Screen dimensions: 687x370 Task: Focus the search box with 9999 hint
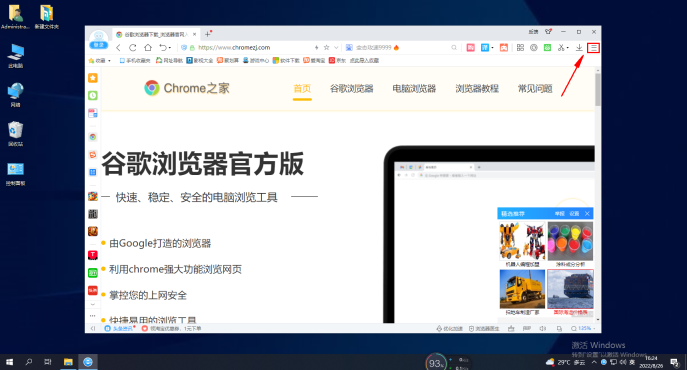pos(401,47)
